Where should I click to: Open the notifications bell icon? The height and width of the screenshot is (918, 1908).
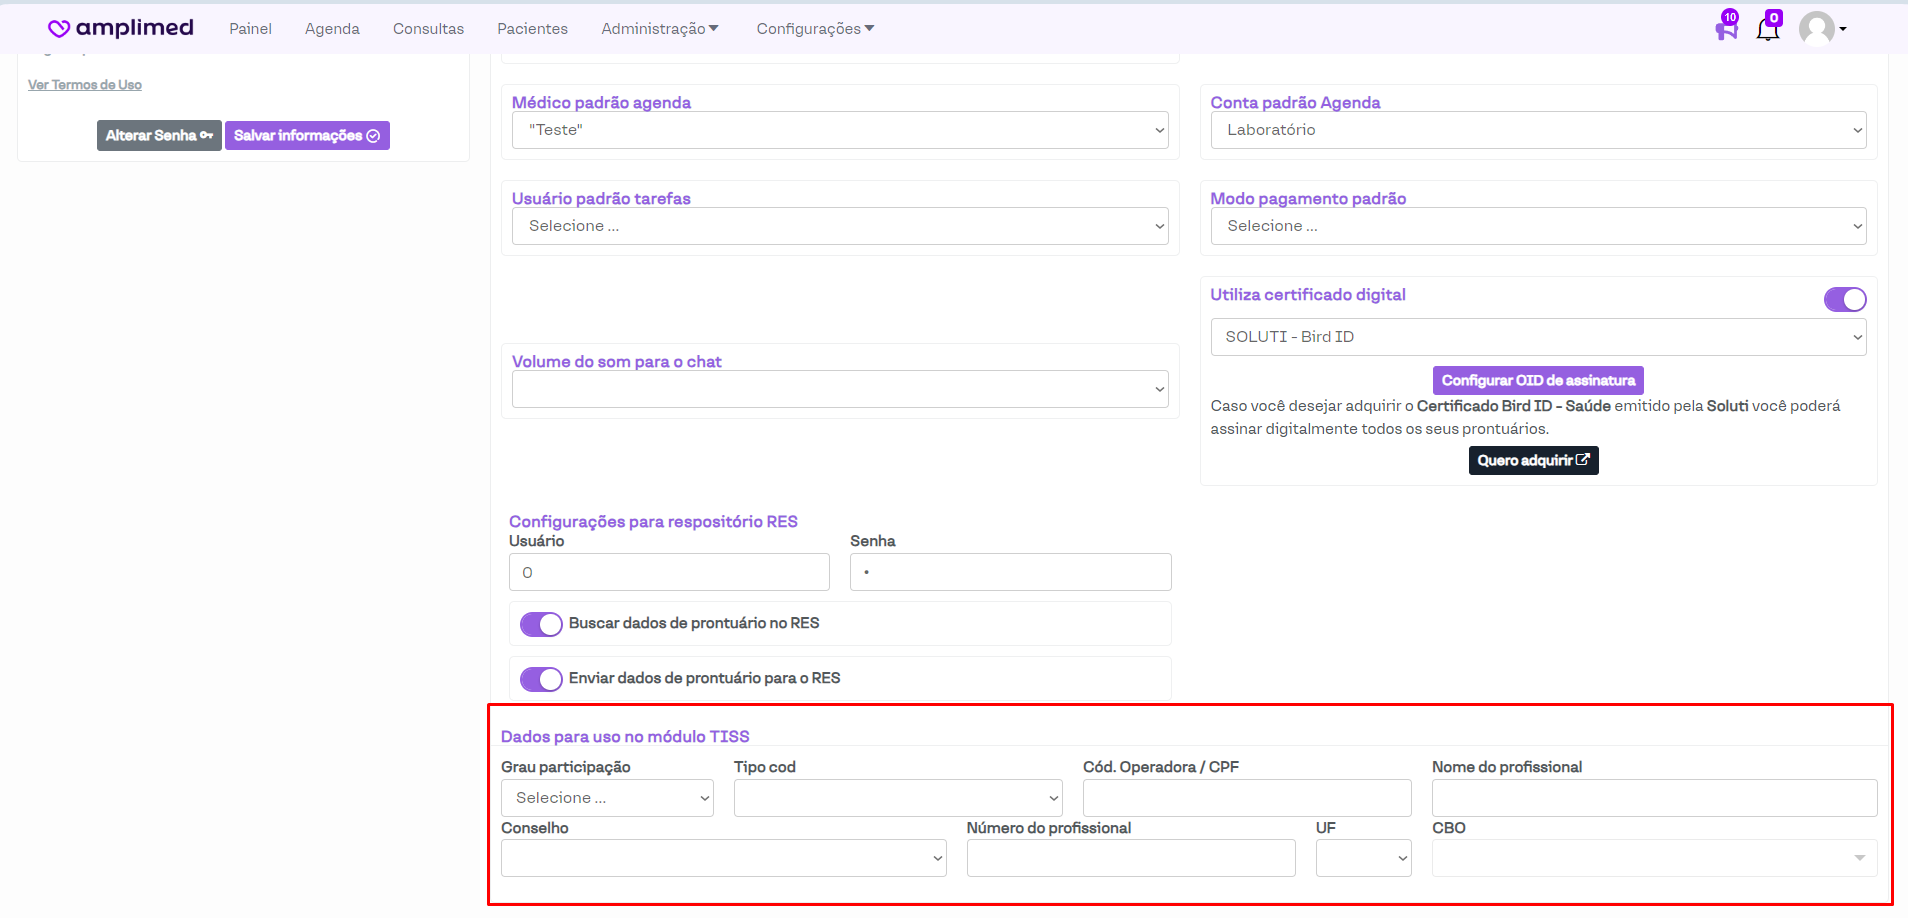tap(1768, 28)
